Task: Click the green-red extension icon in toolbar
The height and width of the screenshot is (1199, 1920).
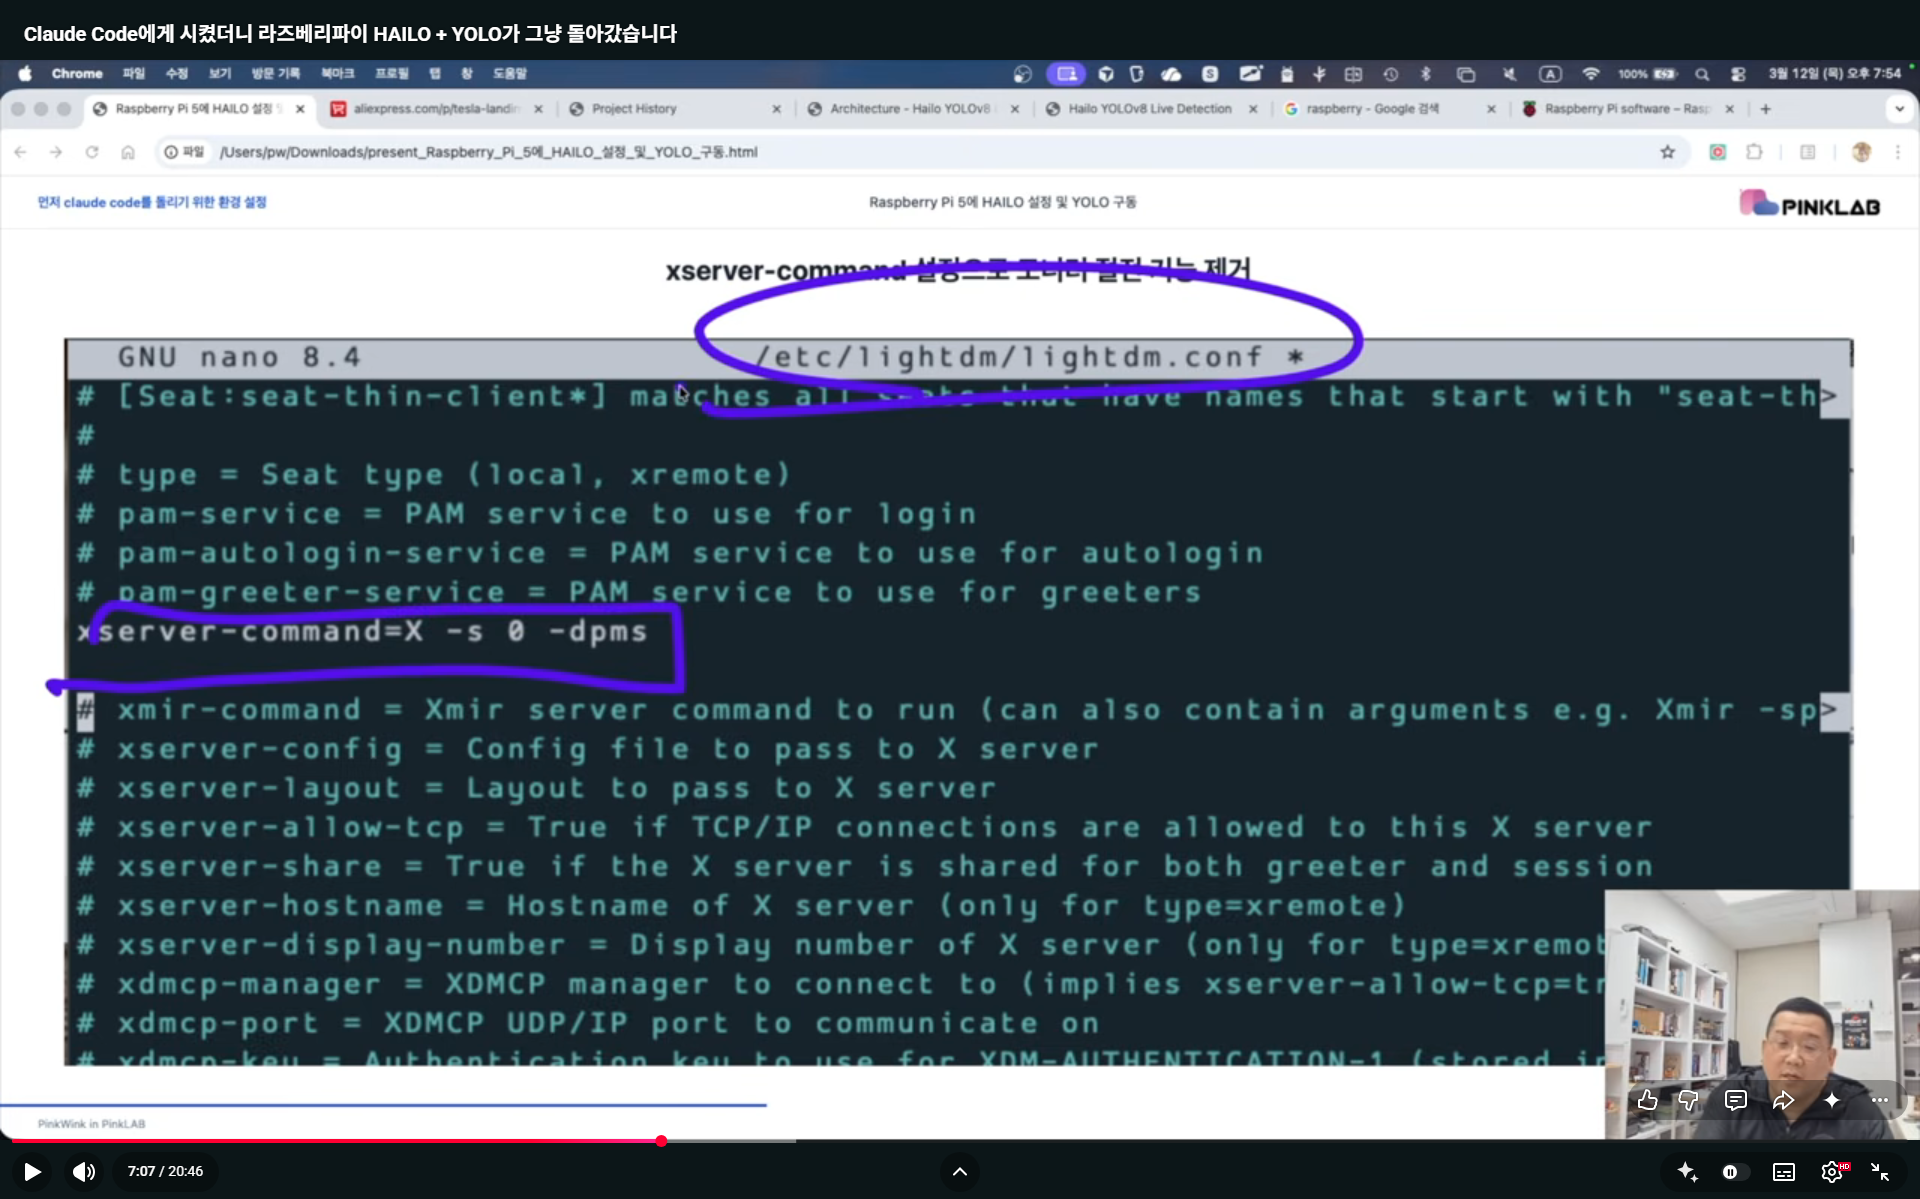Action: (x=1718, y=152)
